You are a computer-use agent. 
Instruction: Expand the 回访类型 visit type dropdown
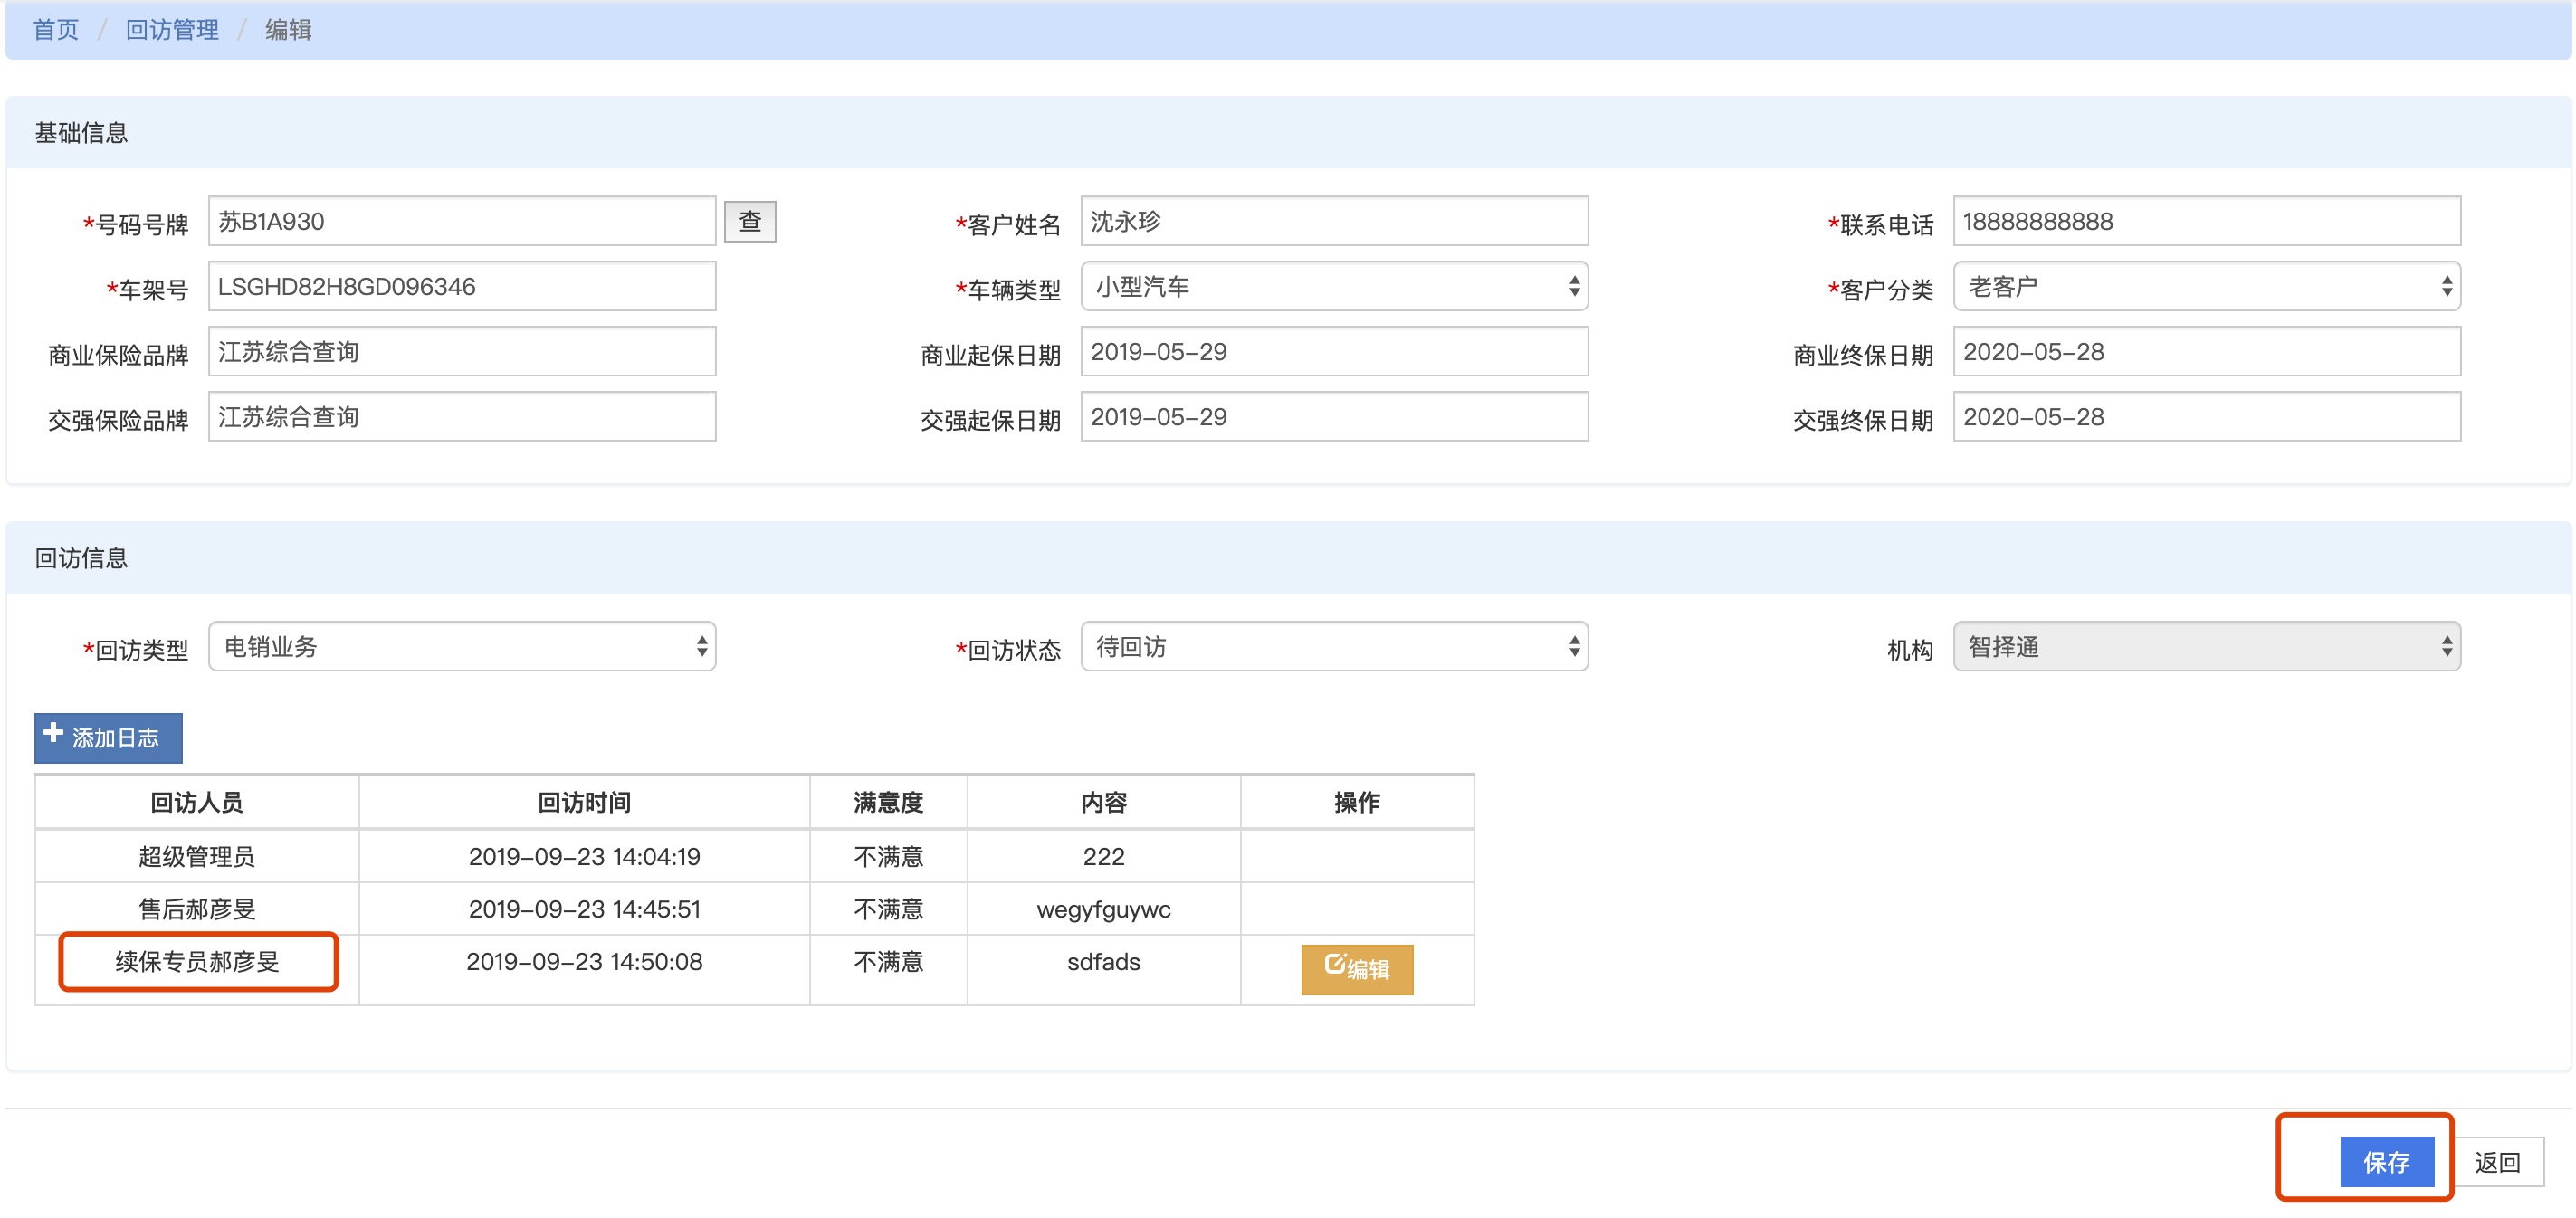(x=461, y=646)
